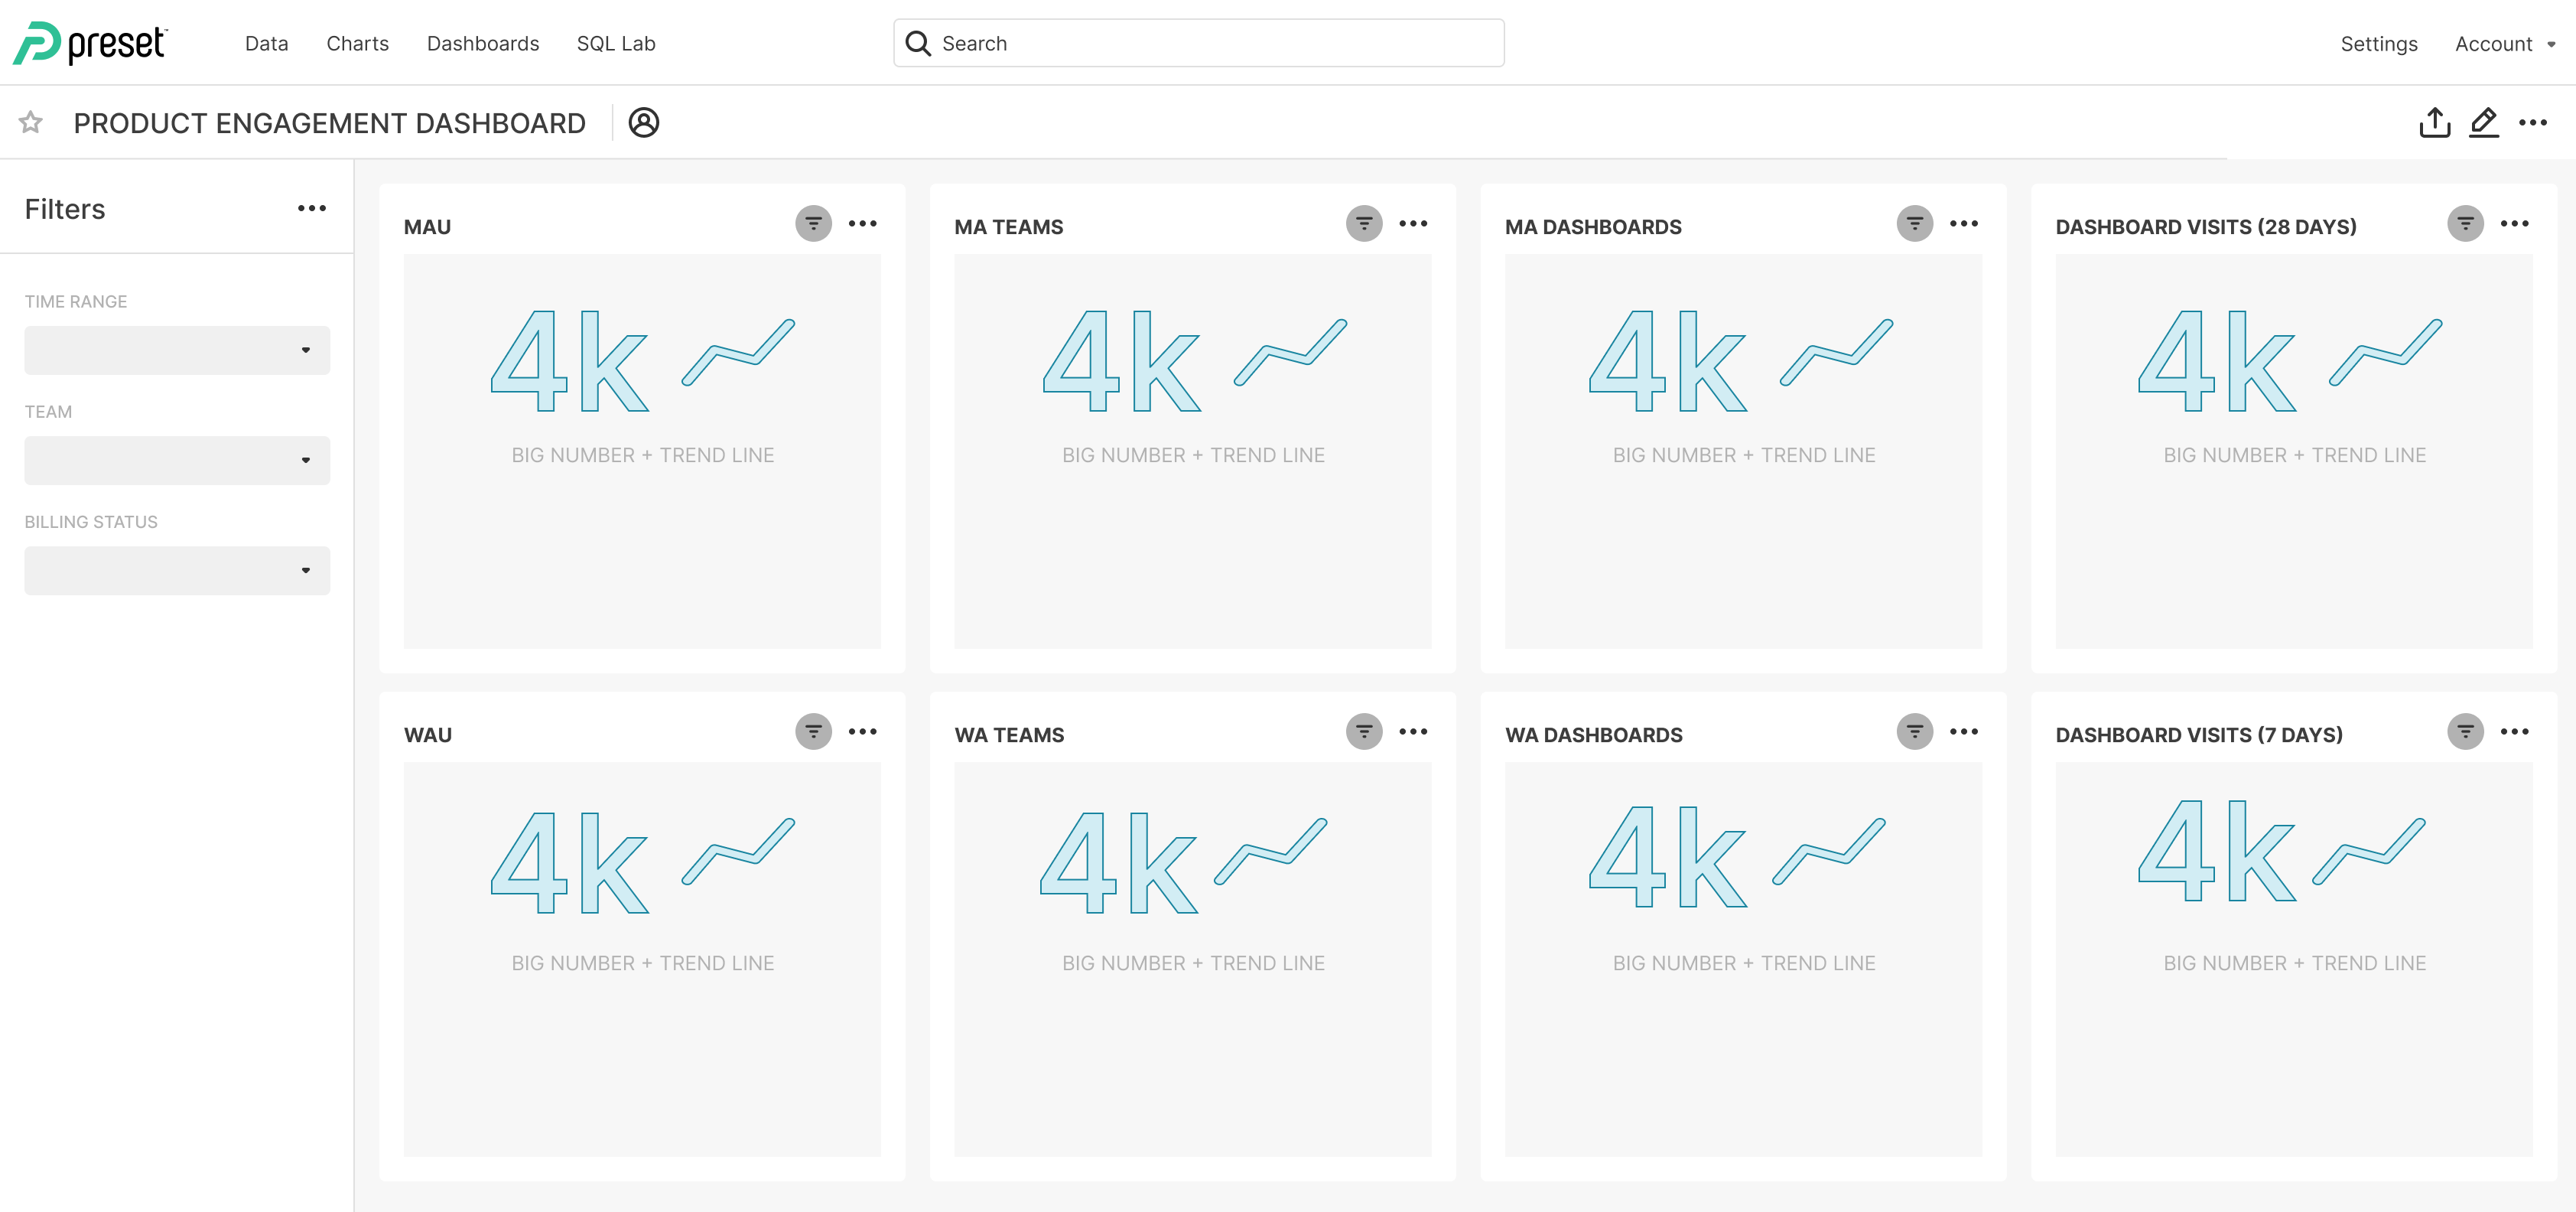The width and height of the screenshot is (2576, 1212).
Task: Click filter icon on Dashboard Visits (28 Days)
Action: point(2465,223)
